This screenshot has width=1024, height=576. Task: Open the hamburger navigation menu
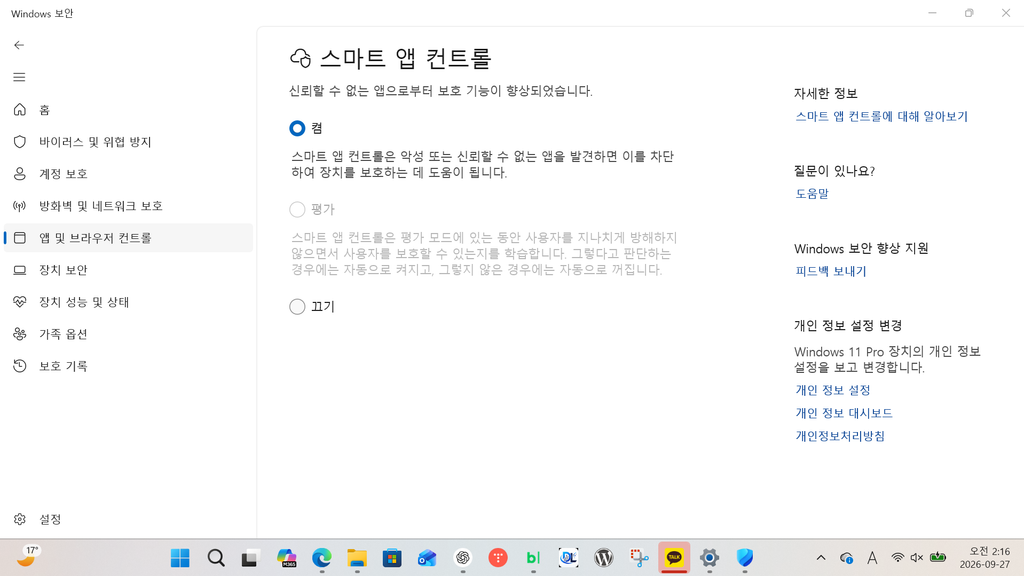tap(19, 77)
